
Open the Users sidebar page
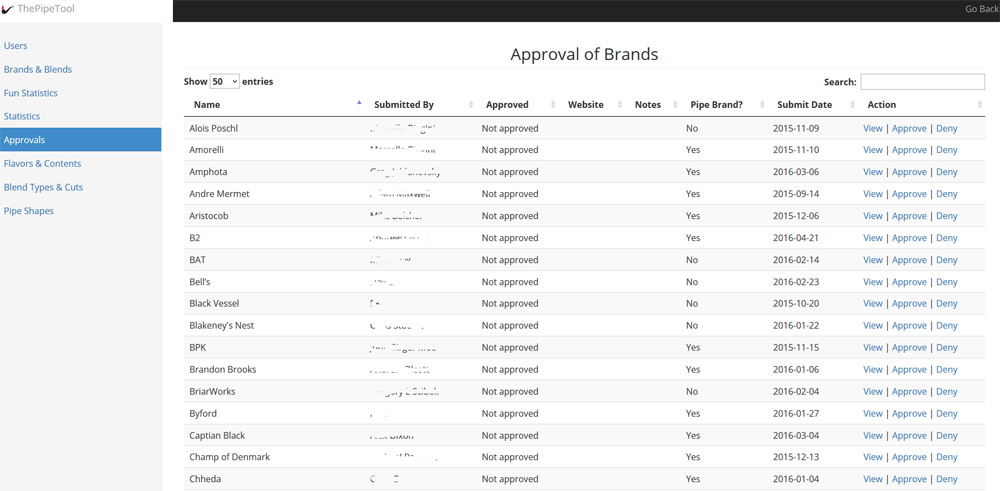click(15, 46)
